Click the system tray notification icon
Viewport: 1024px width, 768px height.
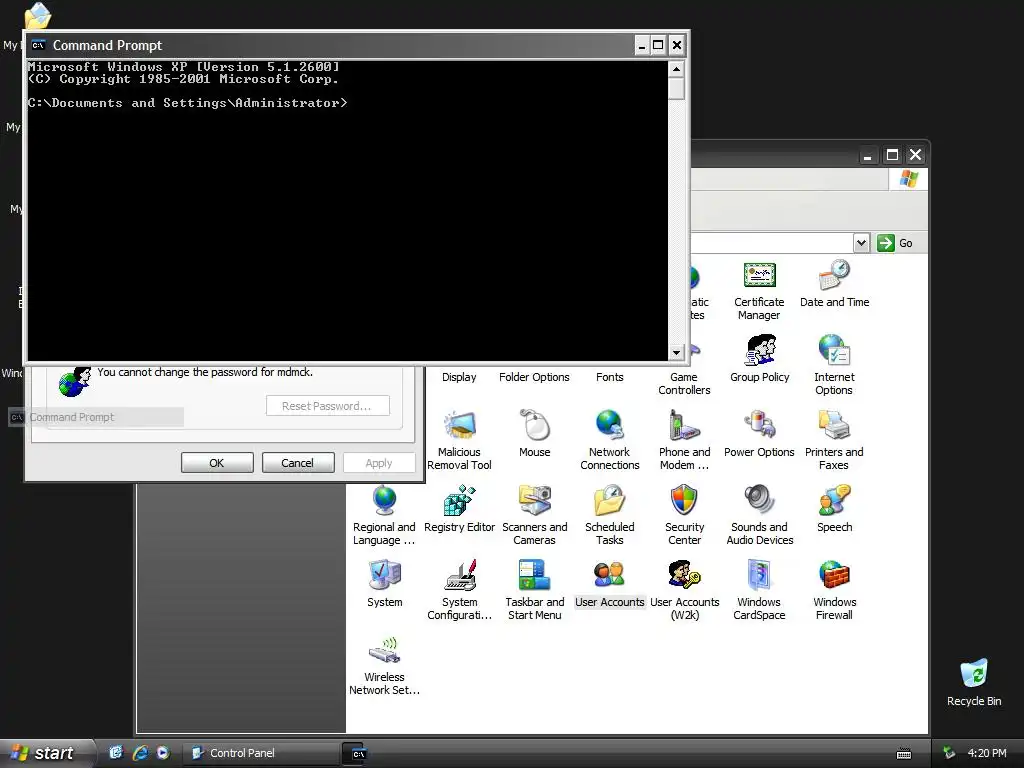click(x=949, y=753)
